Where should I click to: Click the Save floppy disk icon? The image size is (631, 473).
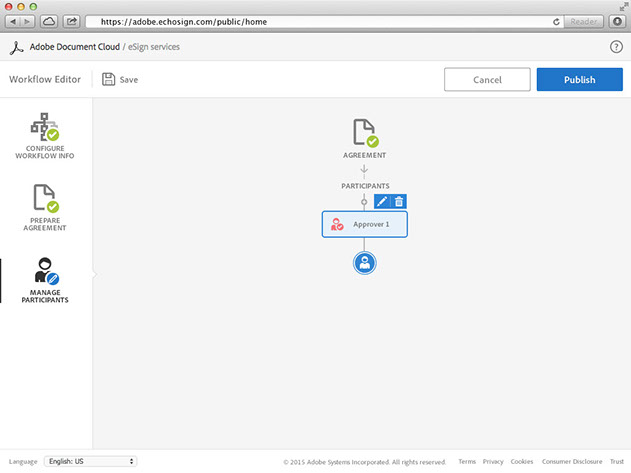(109, 79)
